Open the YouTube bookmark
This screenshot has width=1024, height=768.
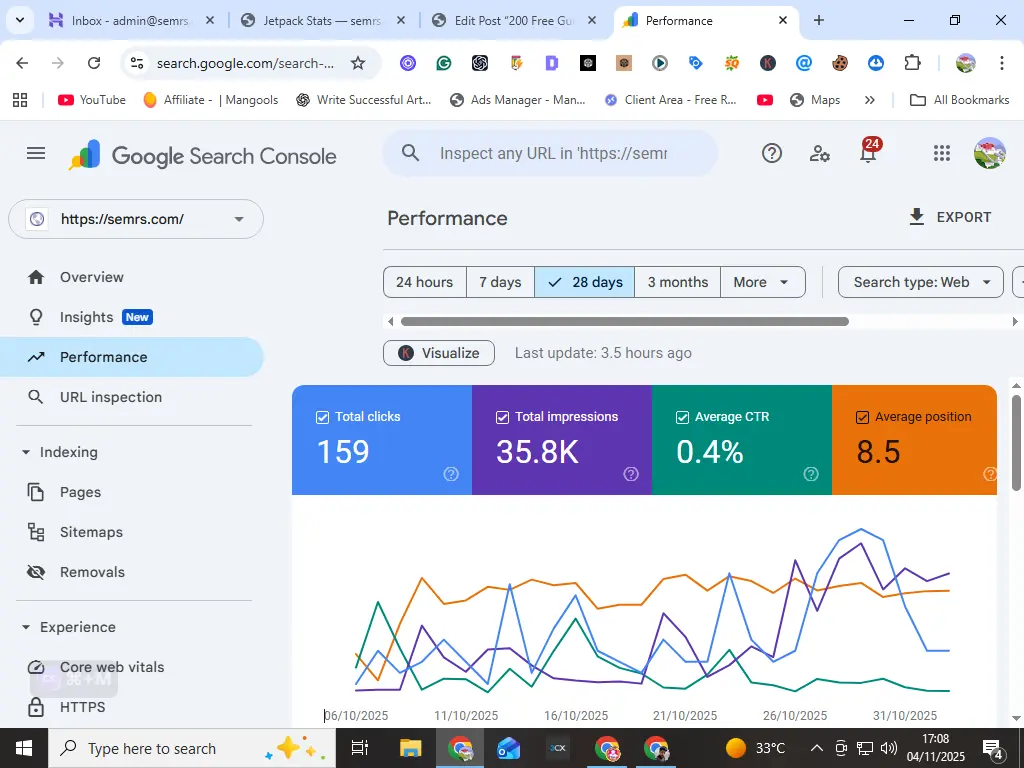coord(91,100)
